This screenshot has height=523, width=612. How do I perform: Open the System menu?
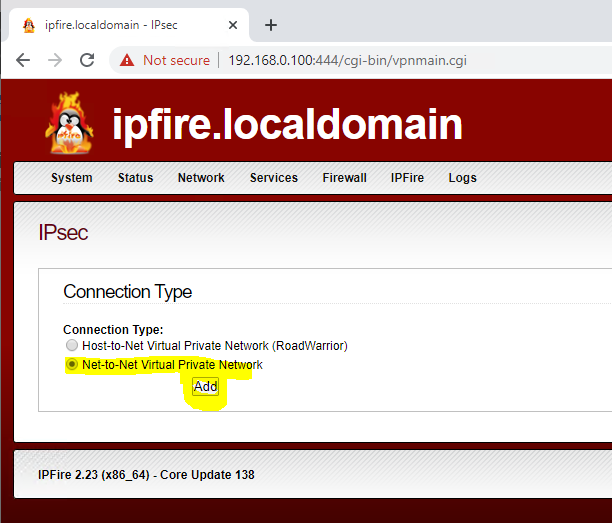(x=72, y=178)
